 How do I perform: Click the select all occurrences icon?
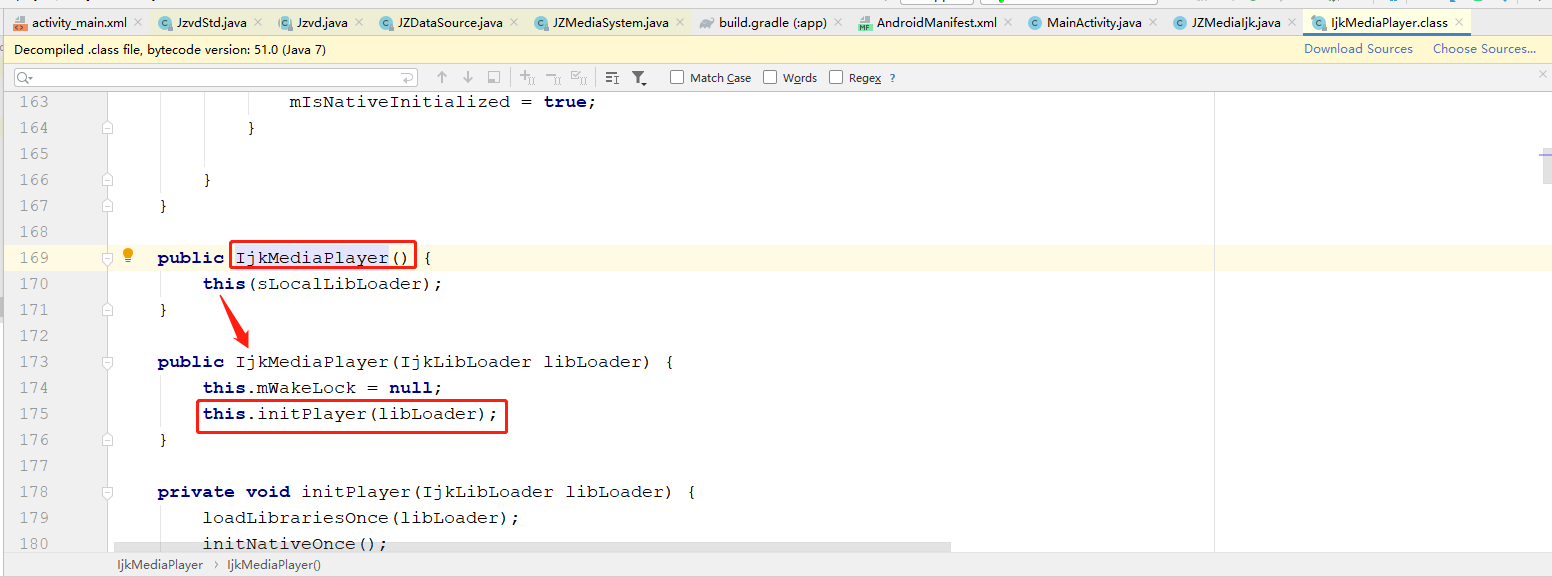coord(578,77)
